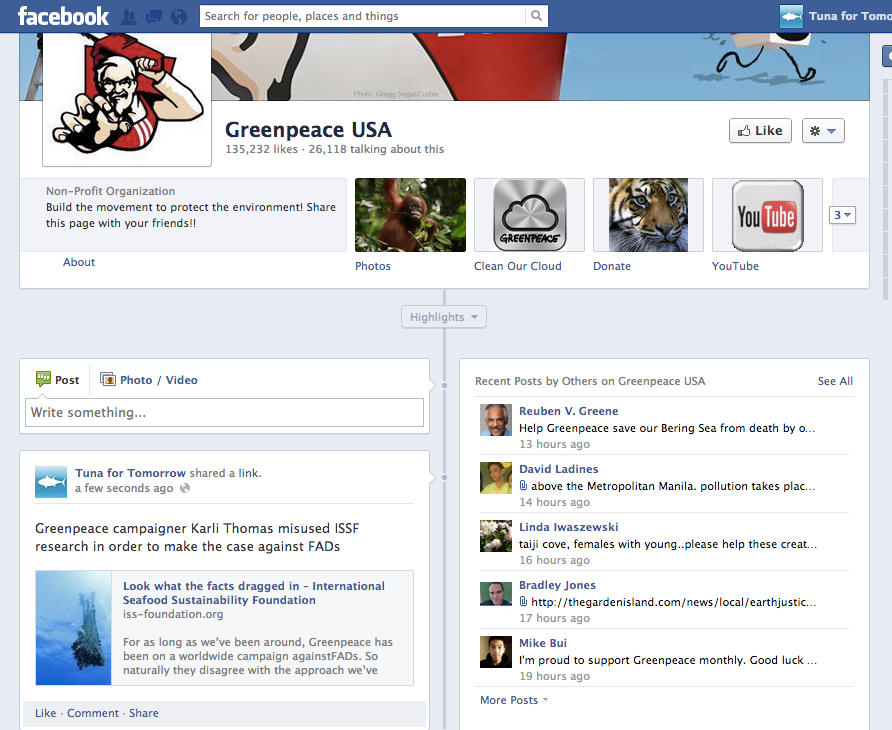Open the Photos orangutan thumbnail
Viewport: 892px width, 730px height.
(x=410, y=215)
